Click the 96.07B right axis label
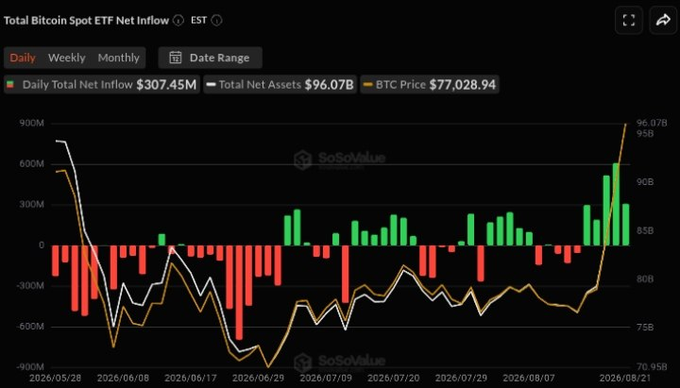680x388 pixels. pyautogui.click(x=651, y=123)
